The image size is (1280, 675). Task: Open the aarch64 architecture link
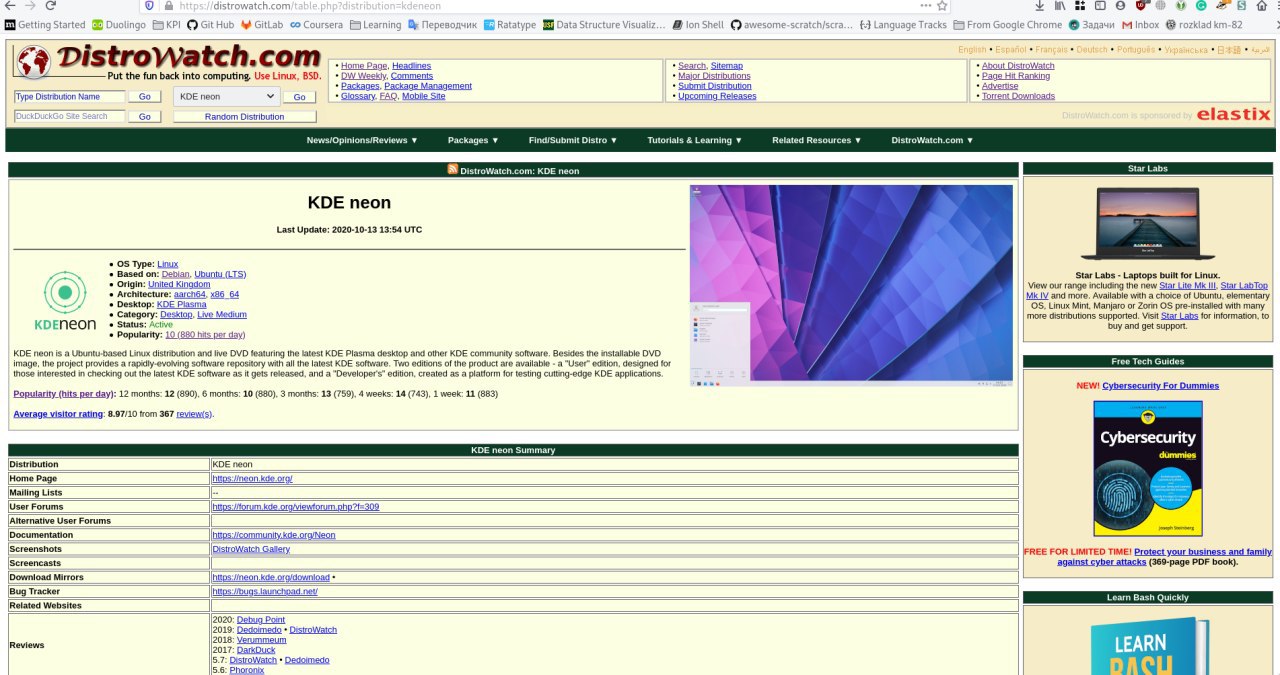tap(189, 294)
